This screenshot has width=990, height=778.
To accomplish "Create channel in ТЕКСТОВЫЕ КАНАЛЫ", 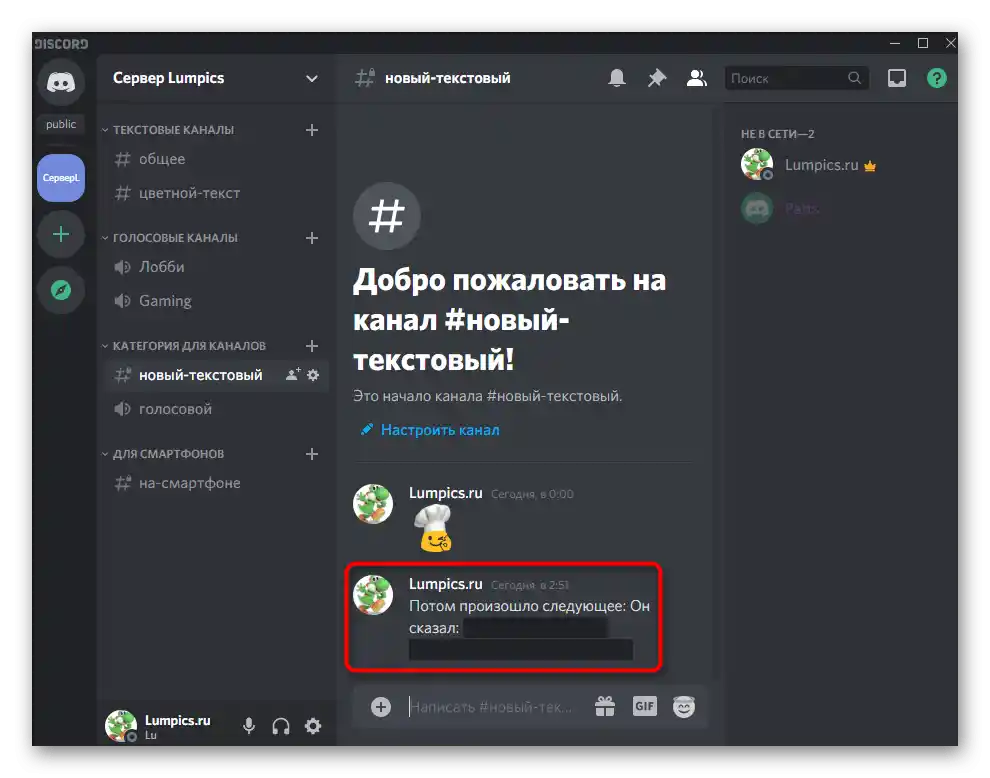I will (312, 130).
